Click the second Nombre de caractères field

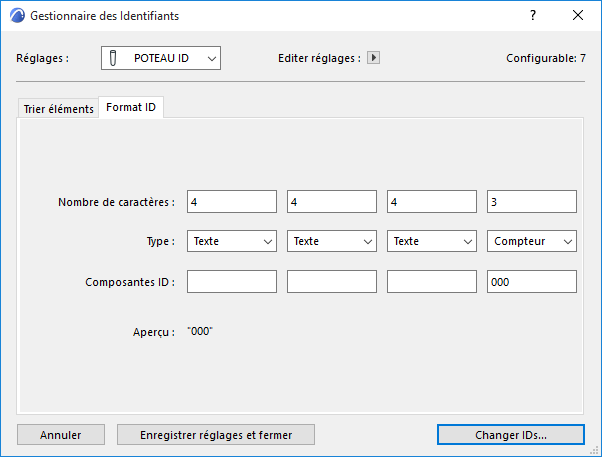click(x=331, y=201)
